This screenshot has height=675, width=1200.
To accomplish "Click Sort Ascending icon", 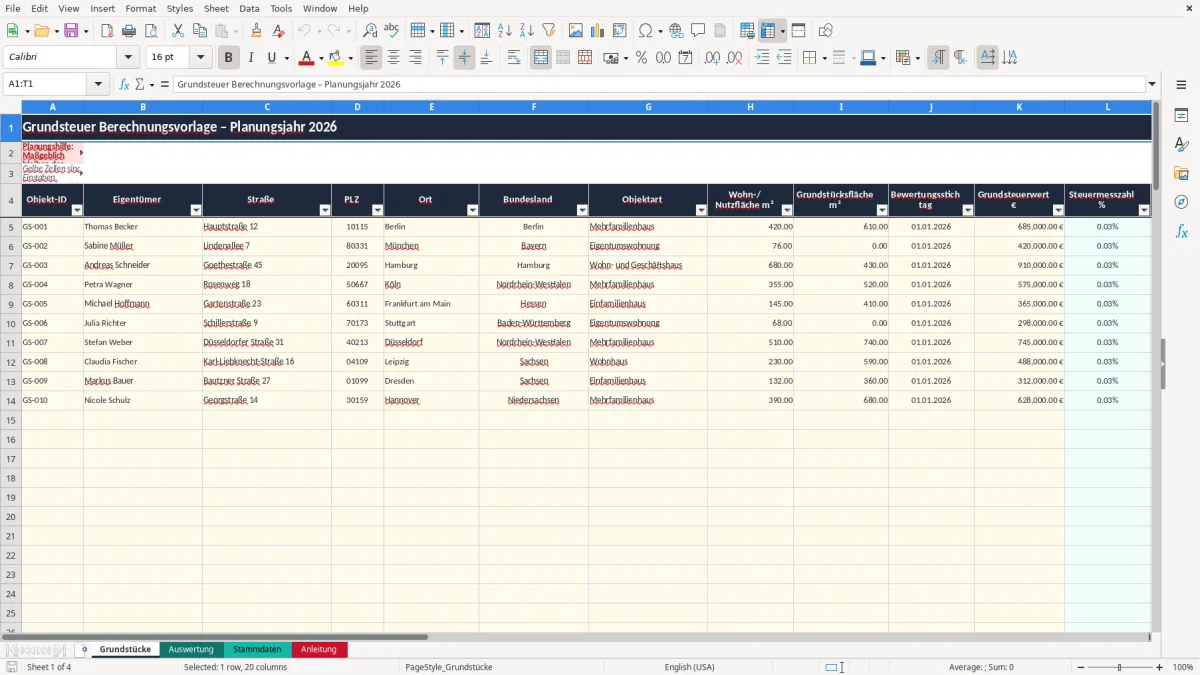I will pyautogui.click(x=505, y=31).
